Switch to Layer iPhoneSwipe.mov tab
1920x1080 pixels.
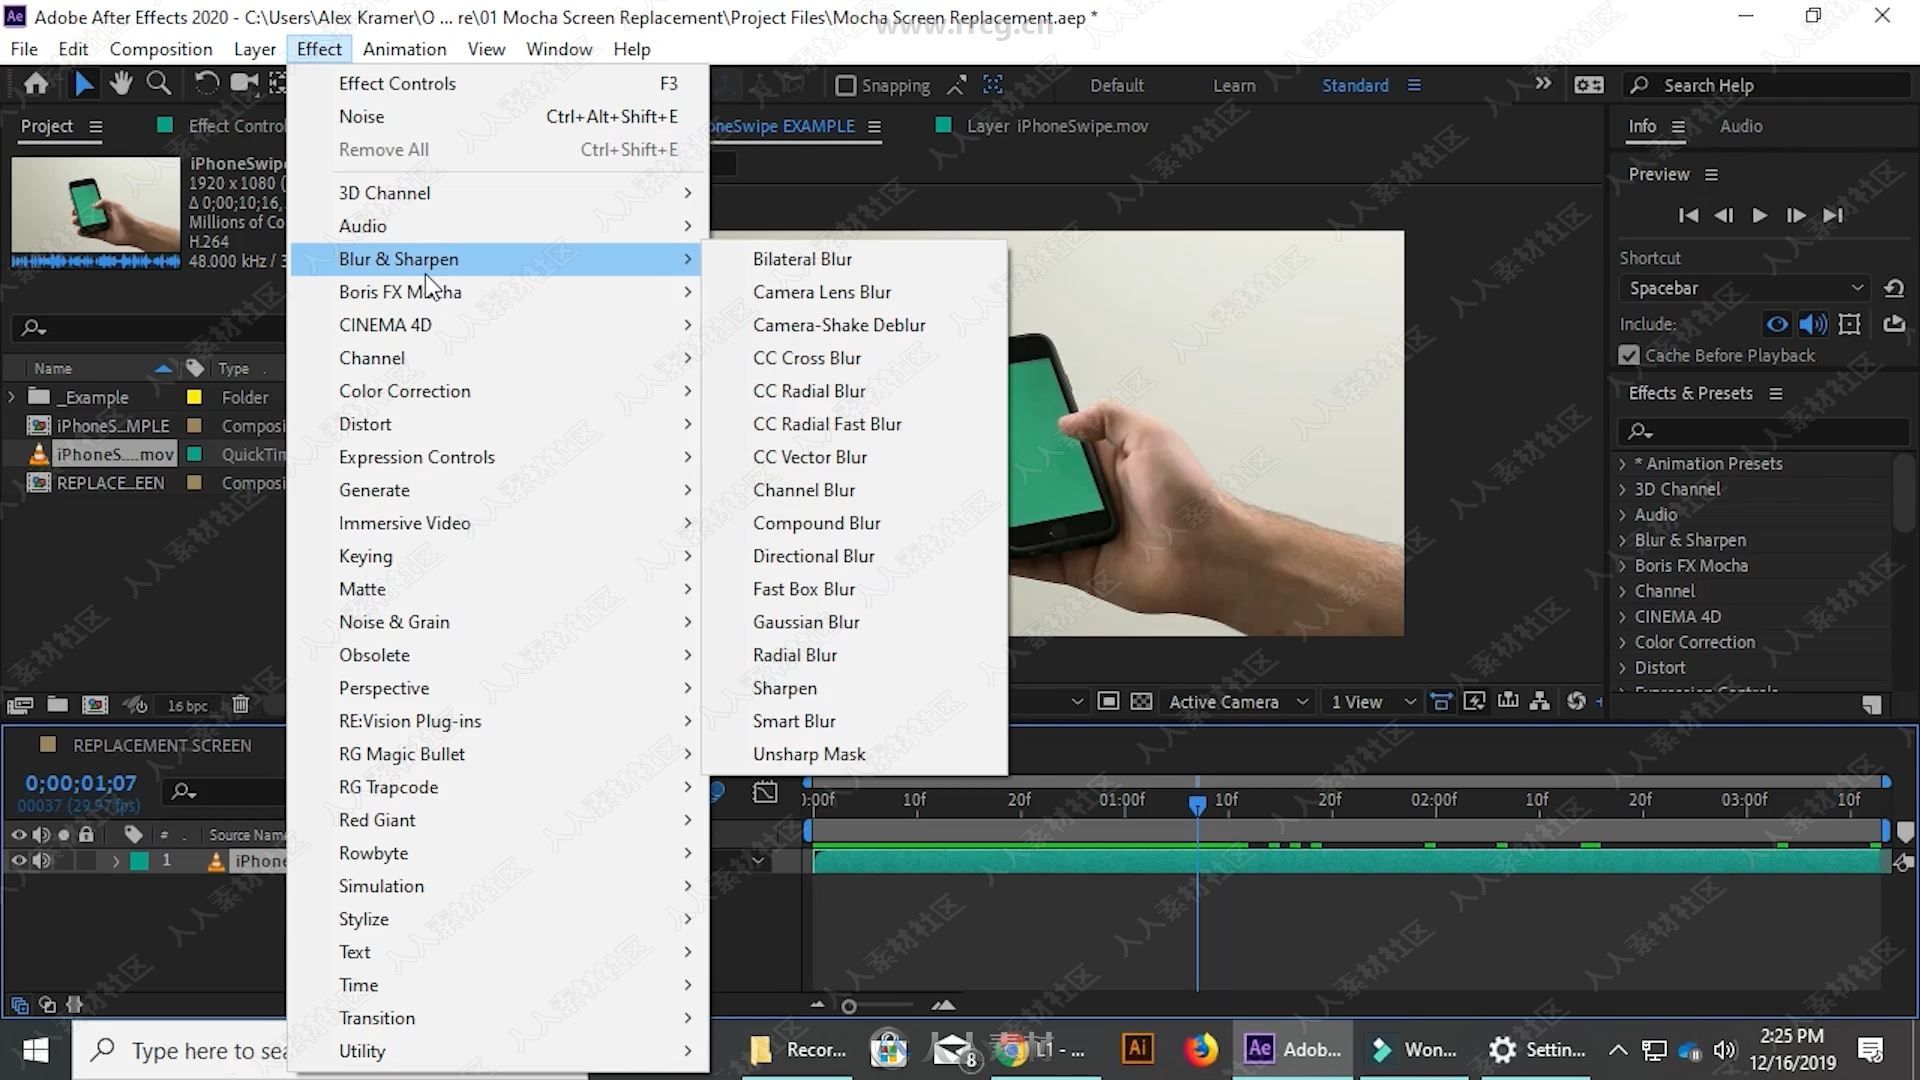click(1057, 126)
